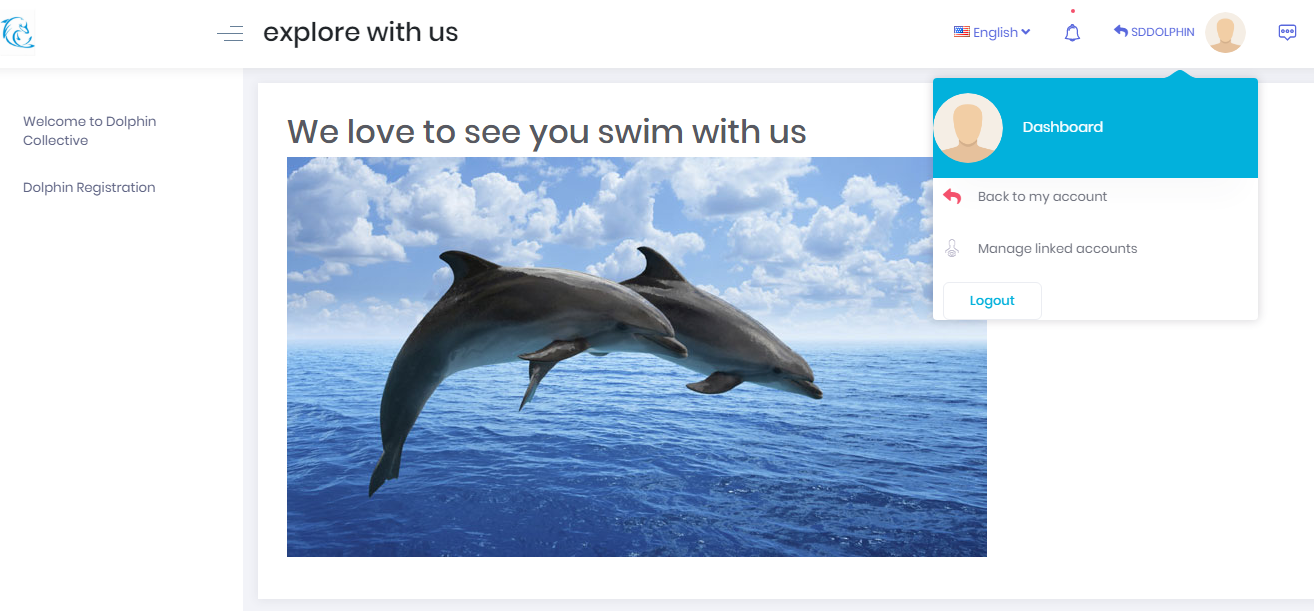Open the chat bubble icon

tap(1287, 32)
